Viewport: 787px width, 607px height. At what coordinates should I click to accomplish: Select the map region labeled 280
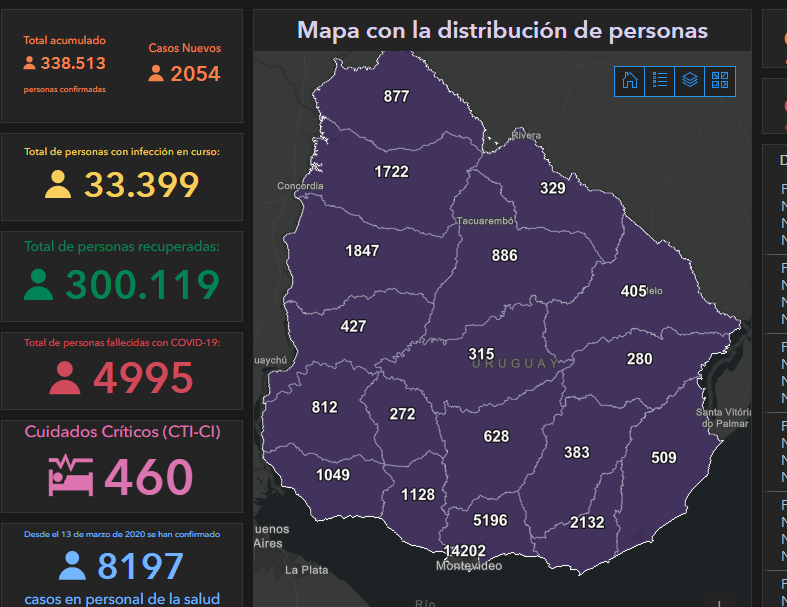click(639, 359)
